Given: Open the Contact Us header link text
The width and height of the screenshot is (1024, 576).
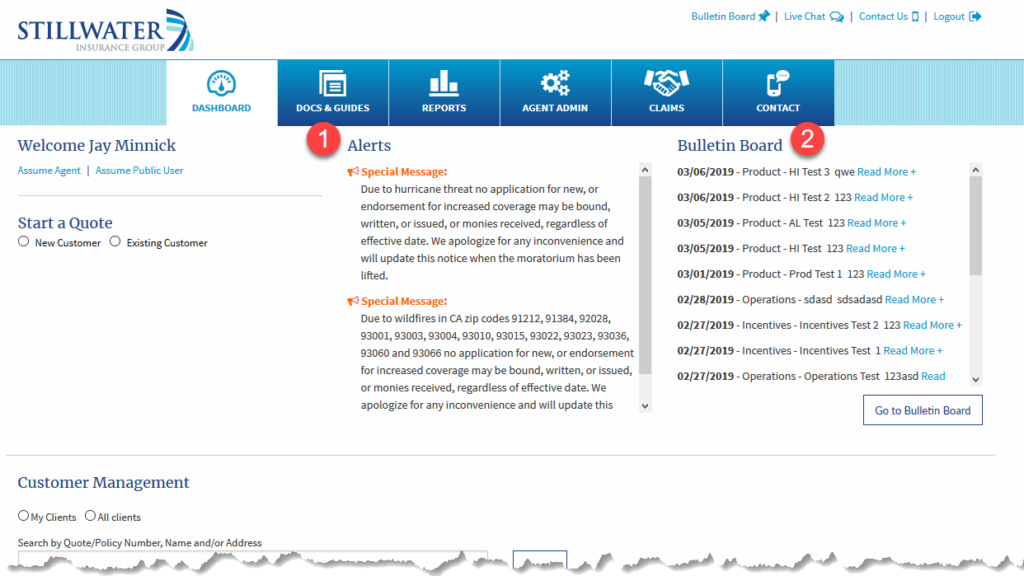Looking at the screenshot, I should [x=883, y=16].
